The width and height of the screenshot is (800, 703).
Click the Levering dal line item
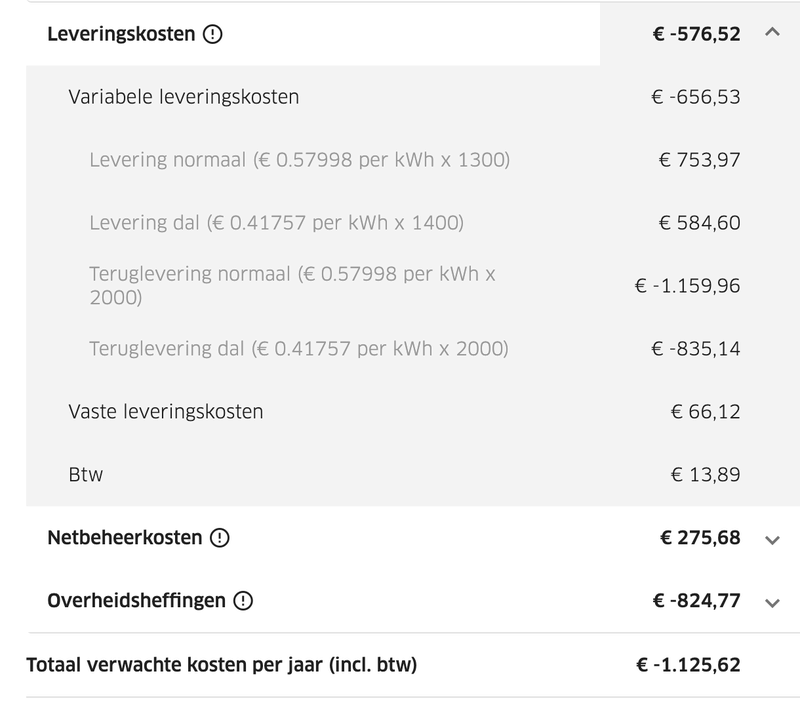point(276,223)
